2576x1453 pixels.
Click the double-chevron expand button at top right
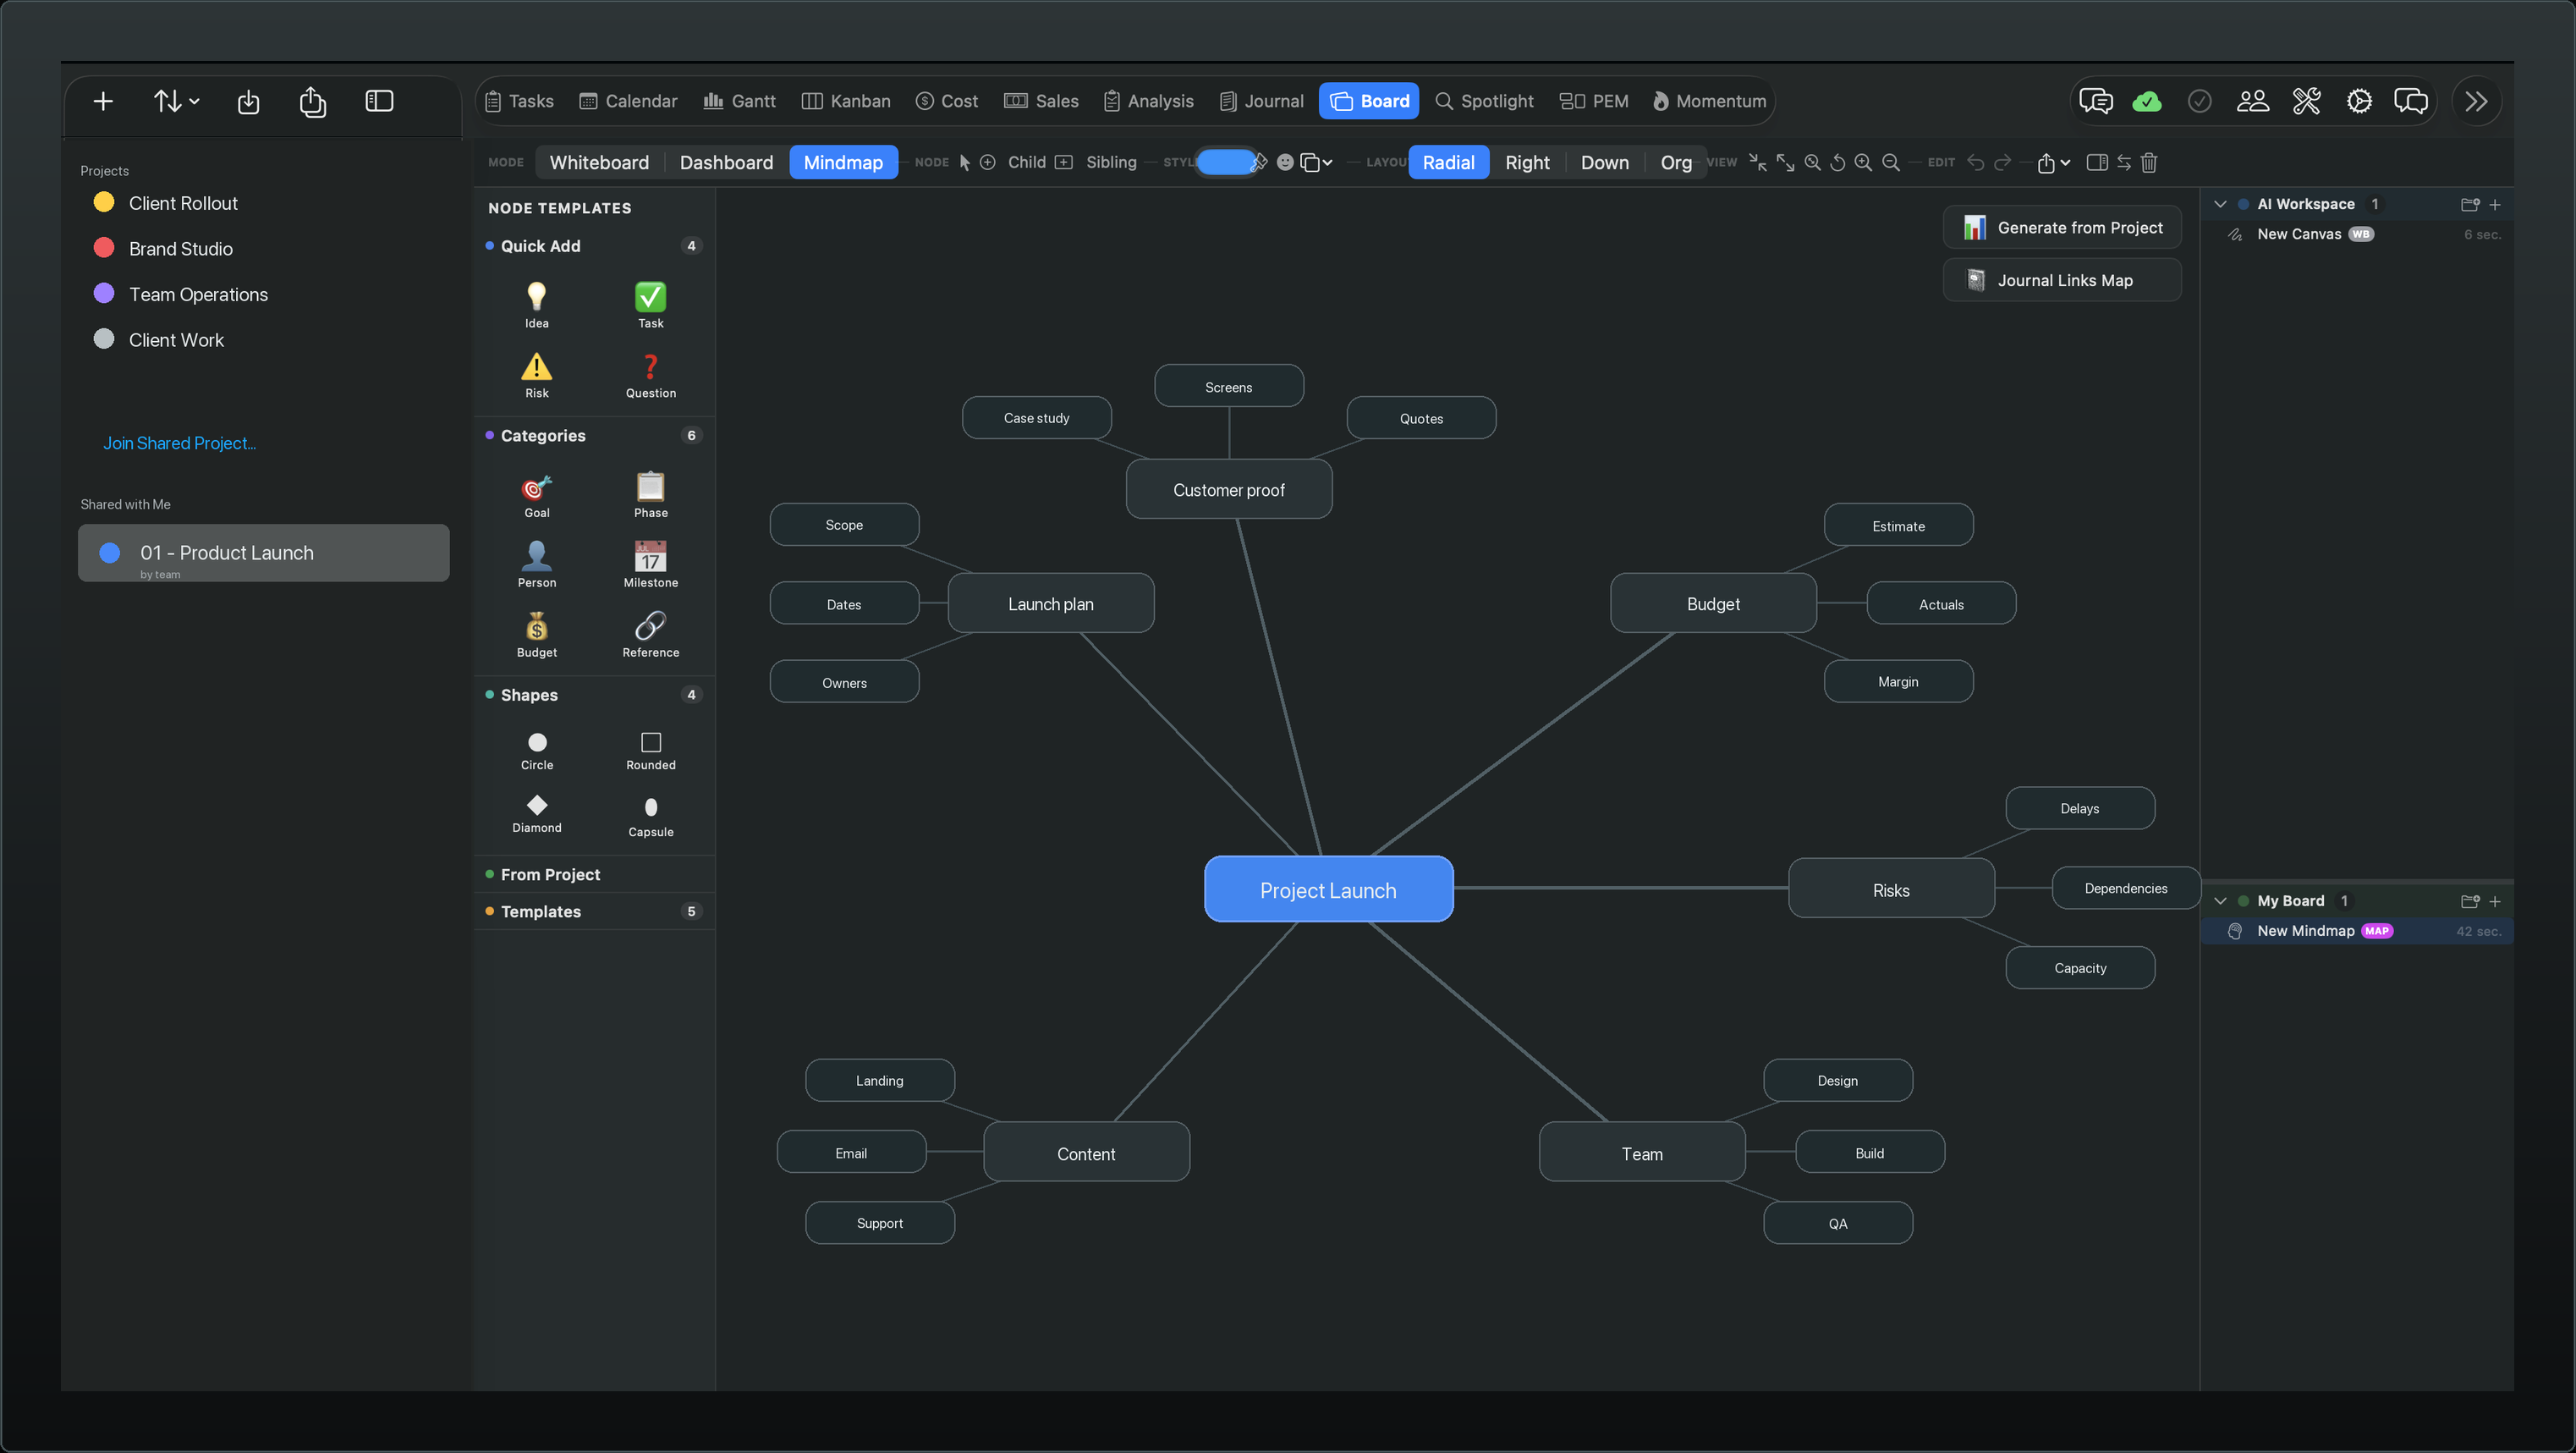[x=2476, y=101]
